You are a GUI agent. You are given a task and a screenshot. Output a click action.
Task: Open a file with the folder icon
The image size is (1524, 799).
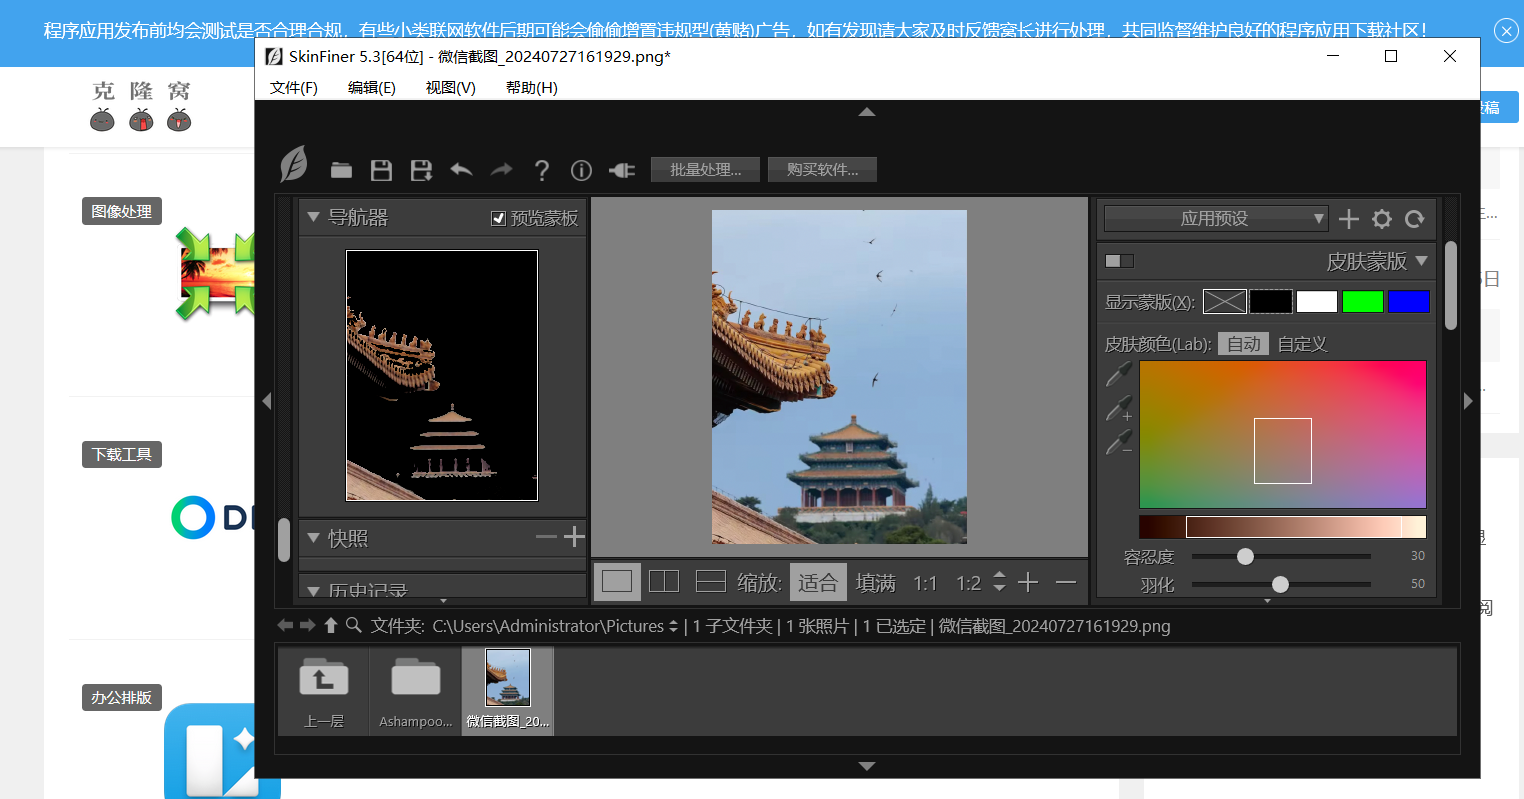pyautogui.click(x=342, y=170)
